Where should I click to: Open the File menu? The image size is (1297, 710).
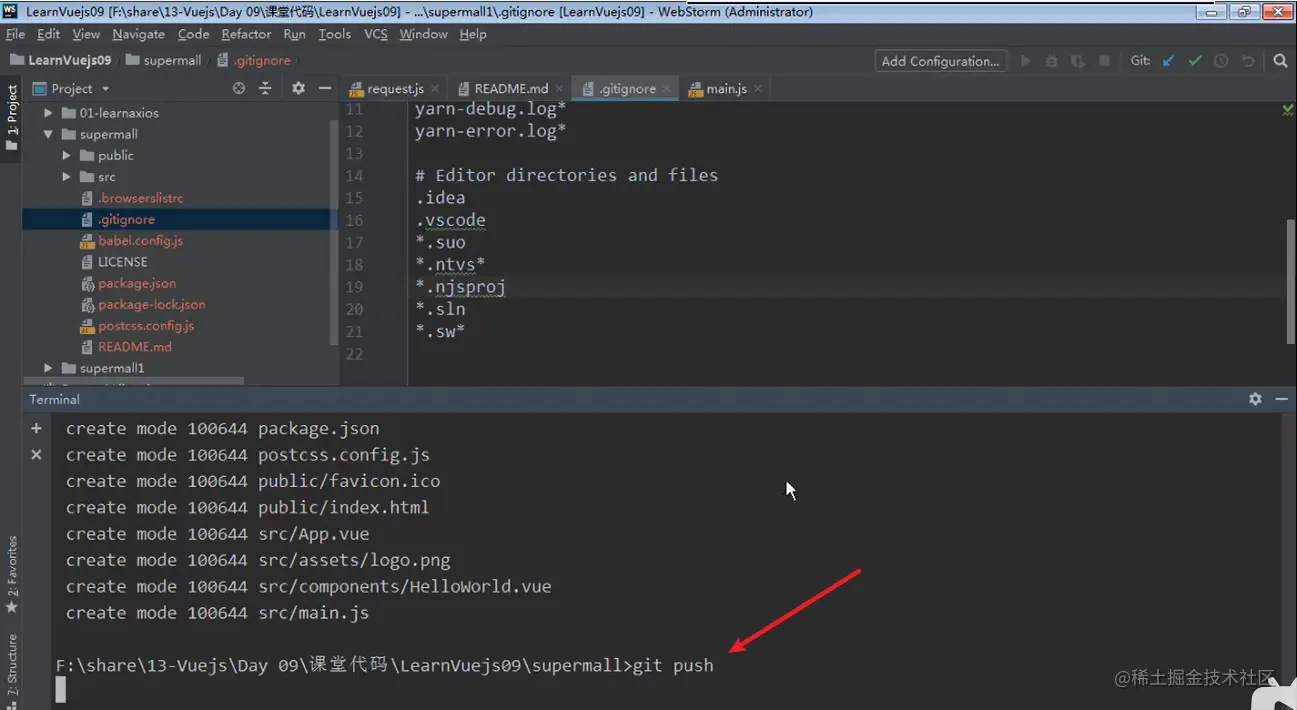click(x=15, y=34)
